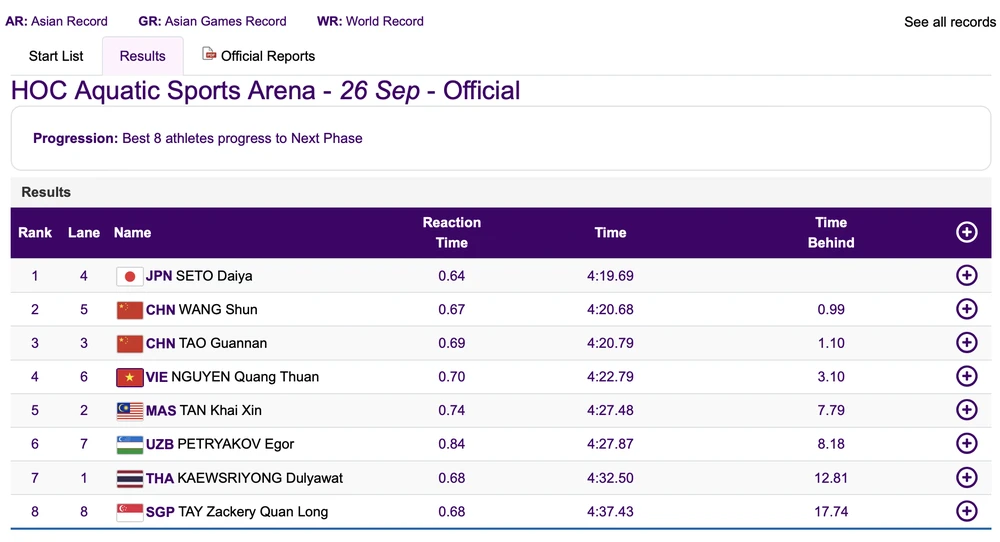Switch to the Start List tab

(x=56, y=56)
